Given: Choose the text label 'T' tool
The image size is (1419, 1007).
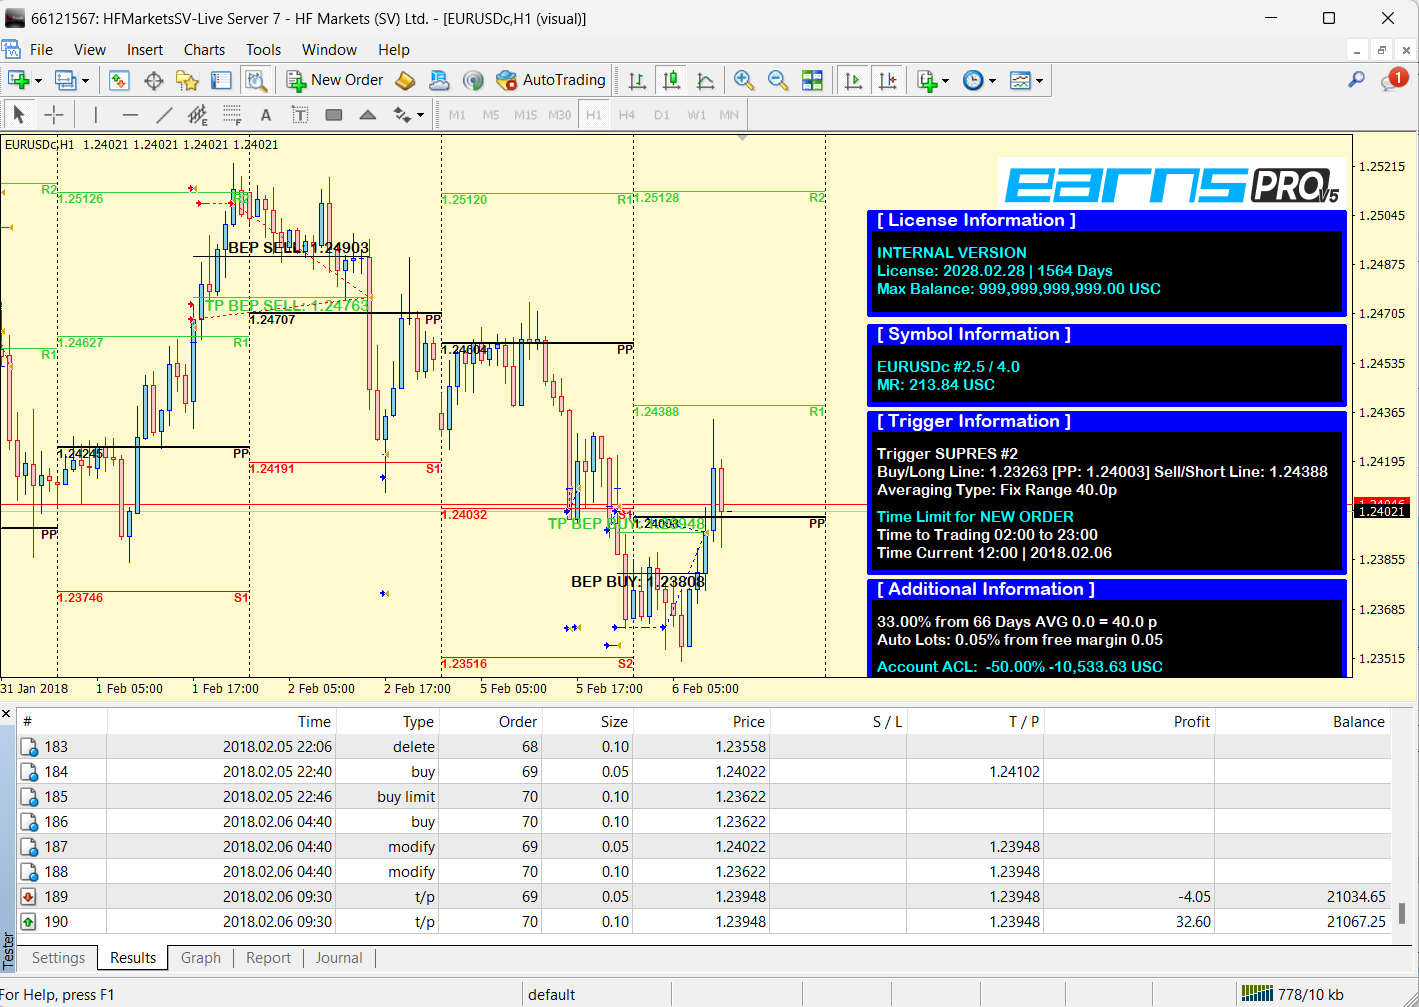Looking at the screenshot, I should pyautogui.click(x=300, y=115).
